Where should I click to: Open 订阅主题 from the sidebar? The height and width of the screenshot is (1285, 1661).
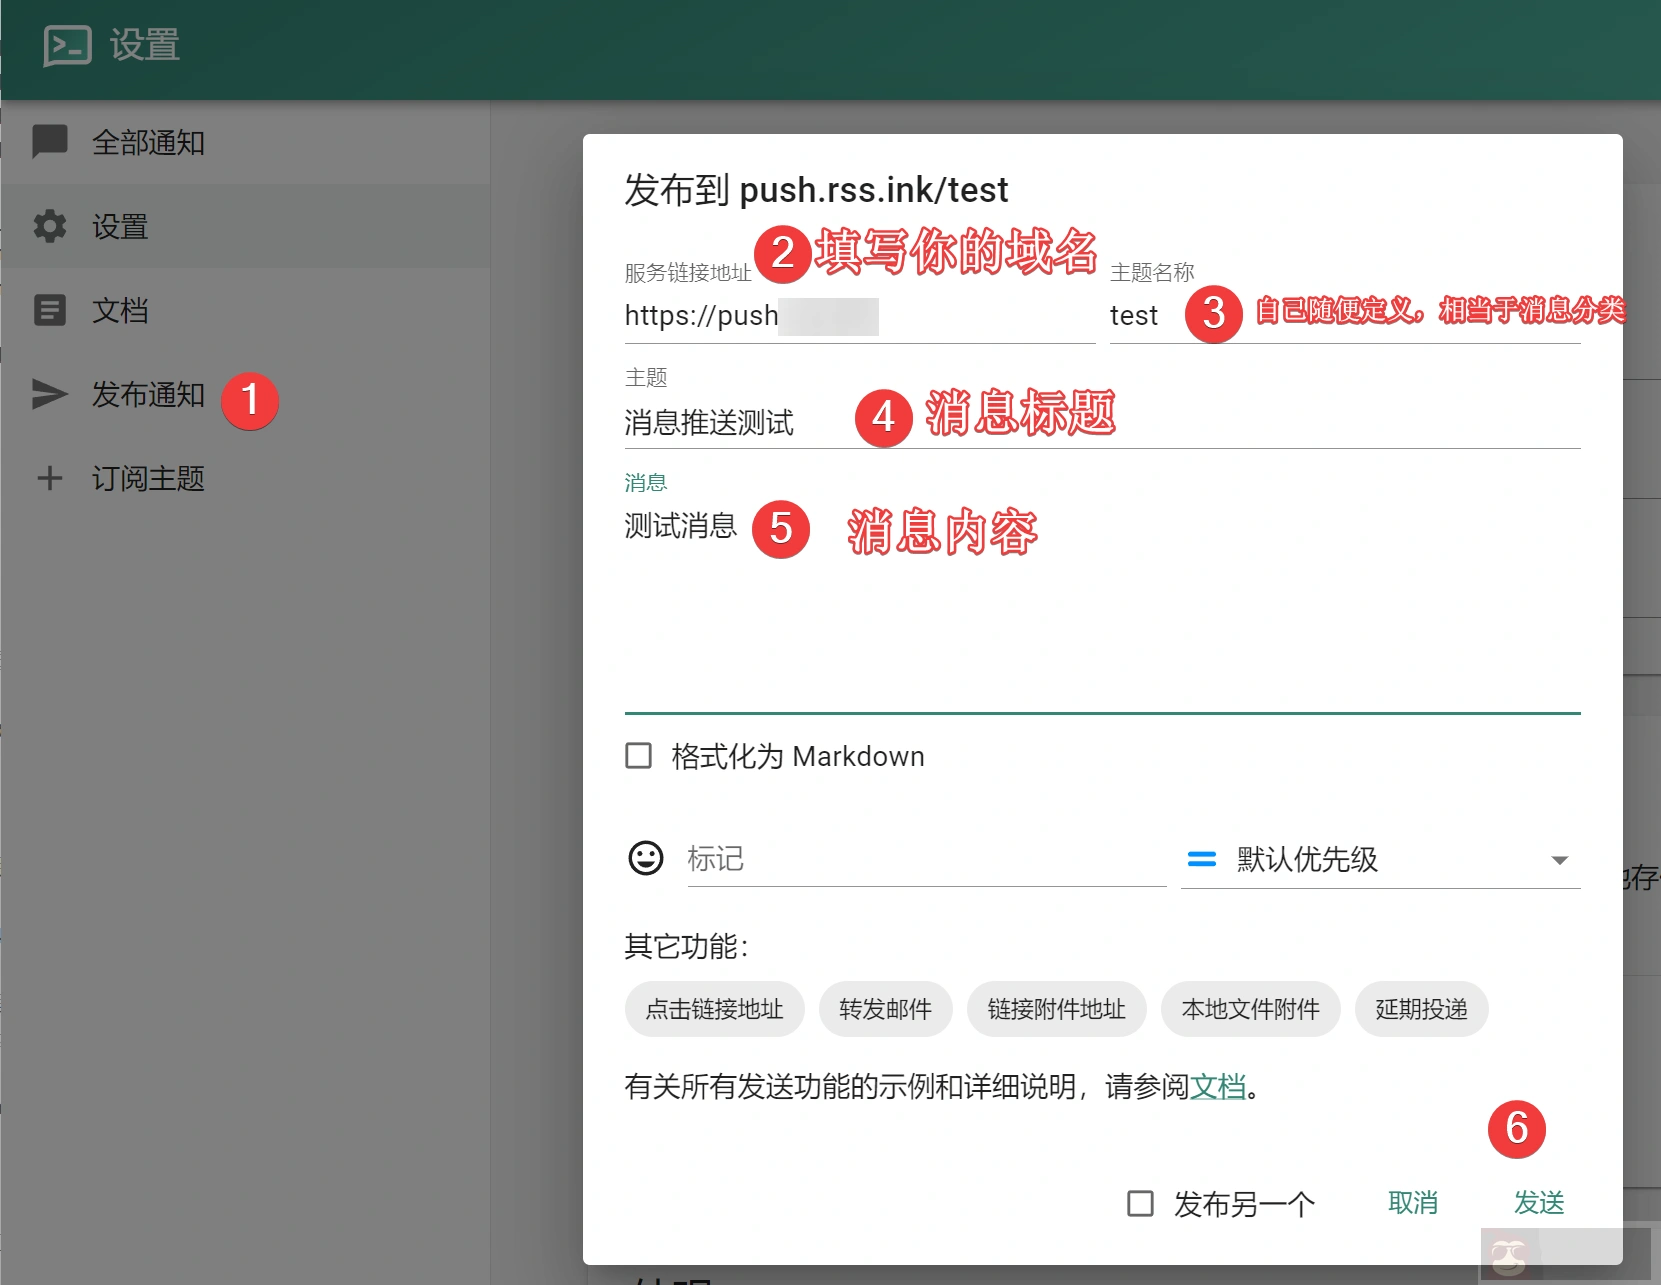148,478
